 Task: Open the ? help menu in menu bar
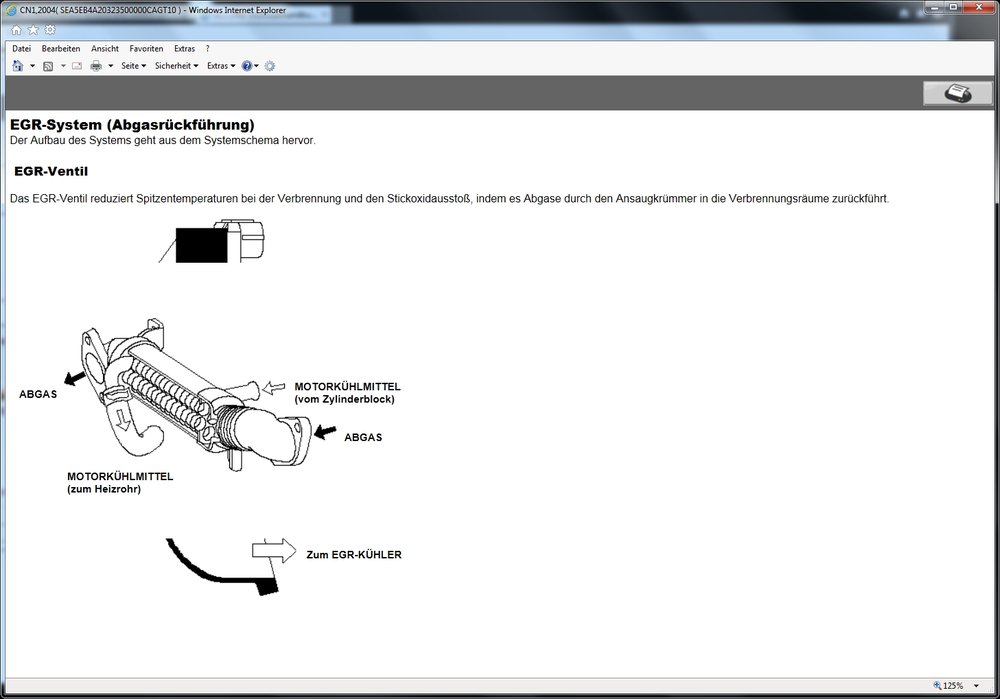pos(208,48)
